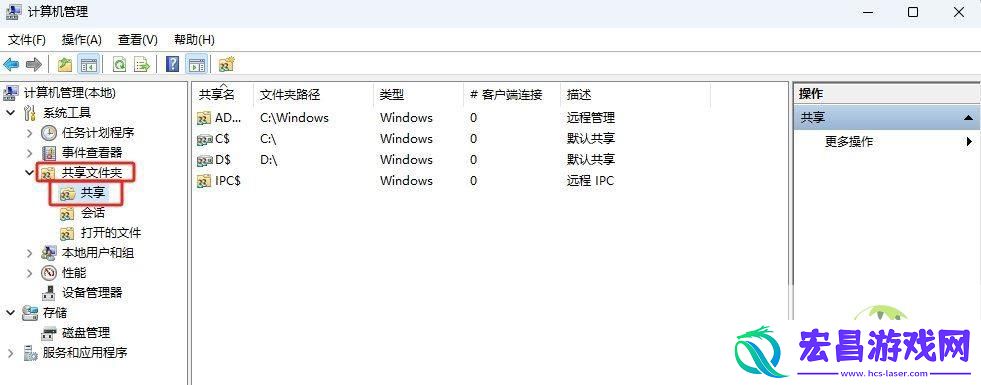Click Windows type cell in IPC$ row
981x385 pixels.
click(406, 181)
